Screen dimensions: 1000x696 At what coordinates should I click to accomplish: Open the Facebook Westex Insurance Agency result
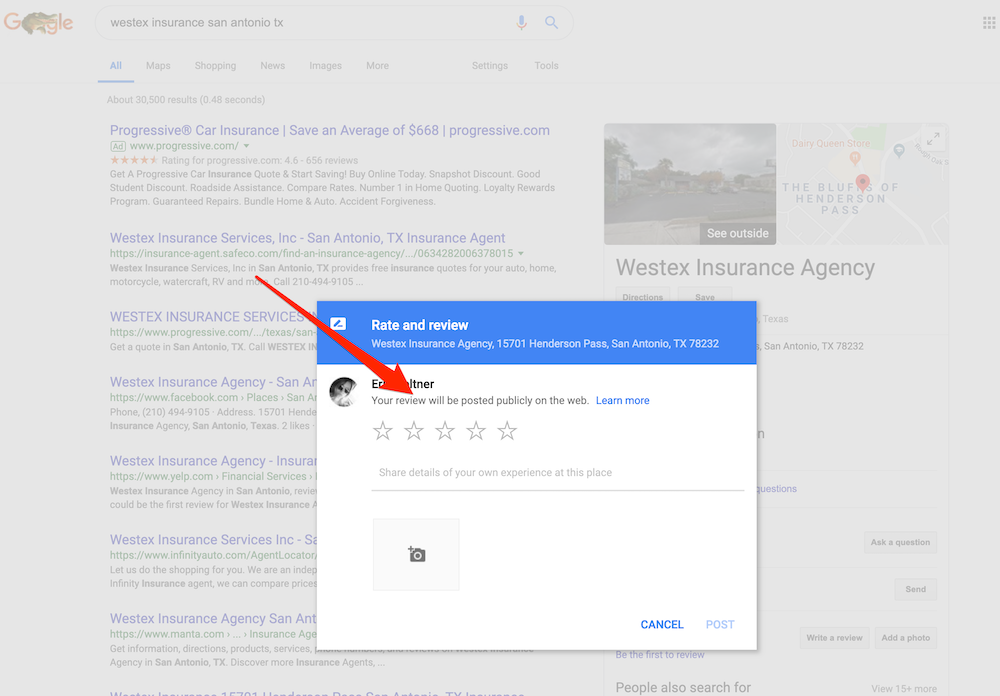click(213, 383)
